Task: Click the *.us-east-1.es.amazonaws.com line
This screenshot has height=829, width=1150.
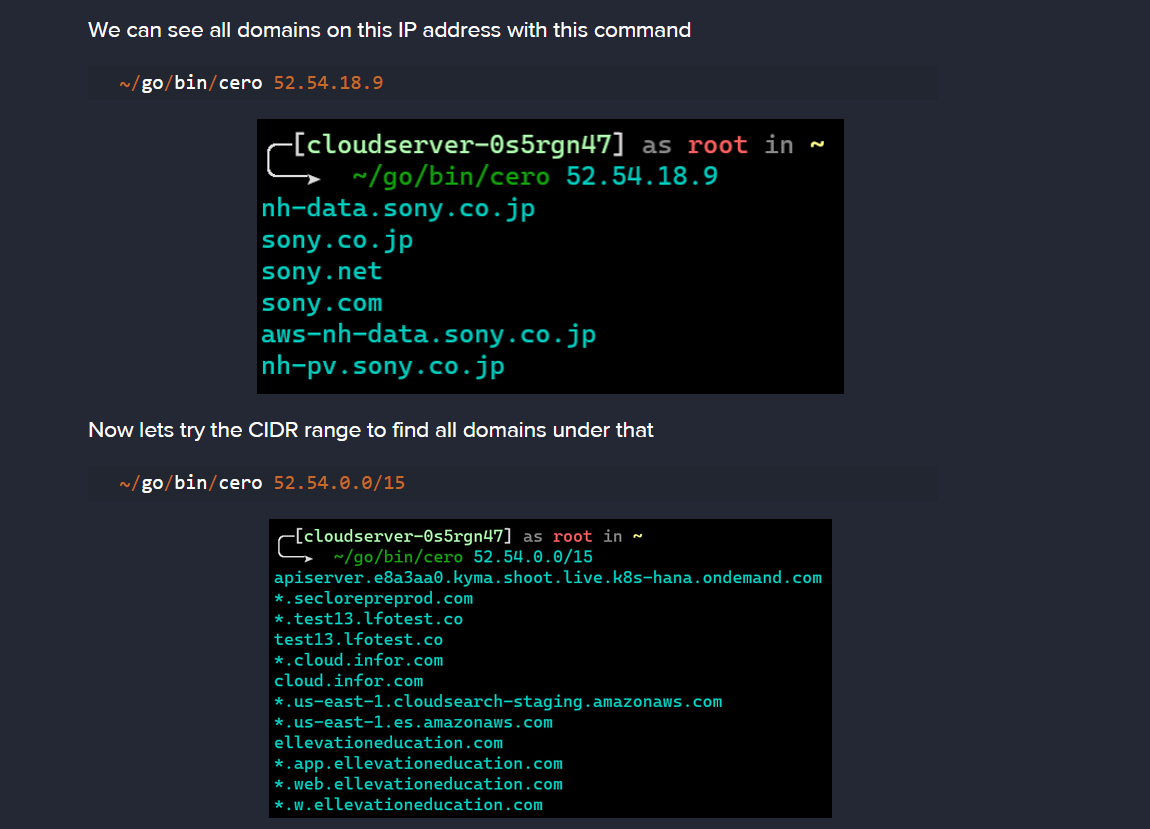Action: [x=414, y=723]
